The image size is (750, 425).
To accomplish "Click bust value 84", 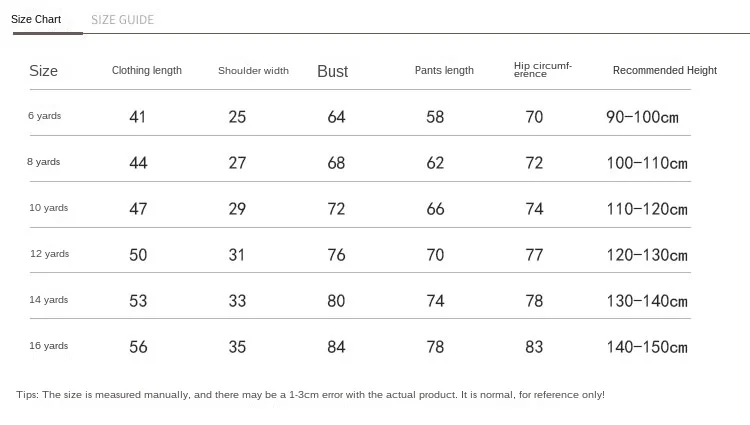I will [x=336, y=347].
